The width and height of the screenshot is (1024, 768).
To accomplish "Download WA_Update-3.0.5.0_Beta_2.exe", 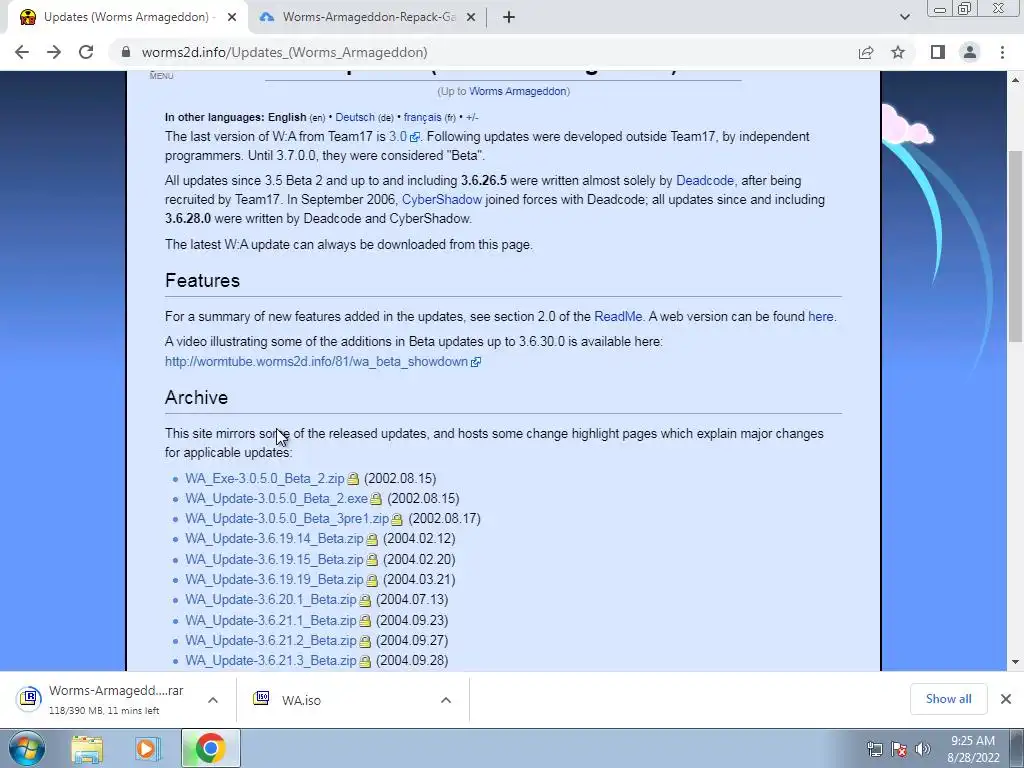I will click(x=276, y=498).
